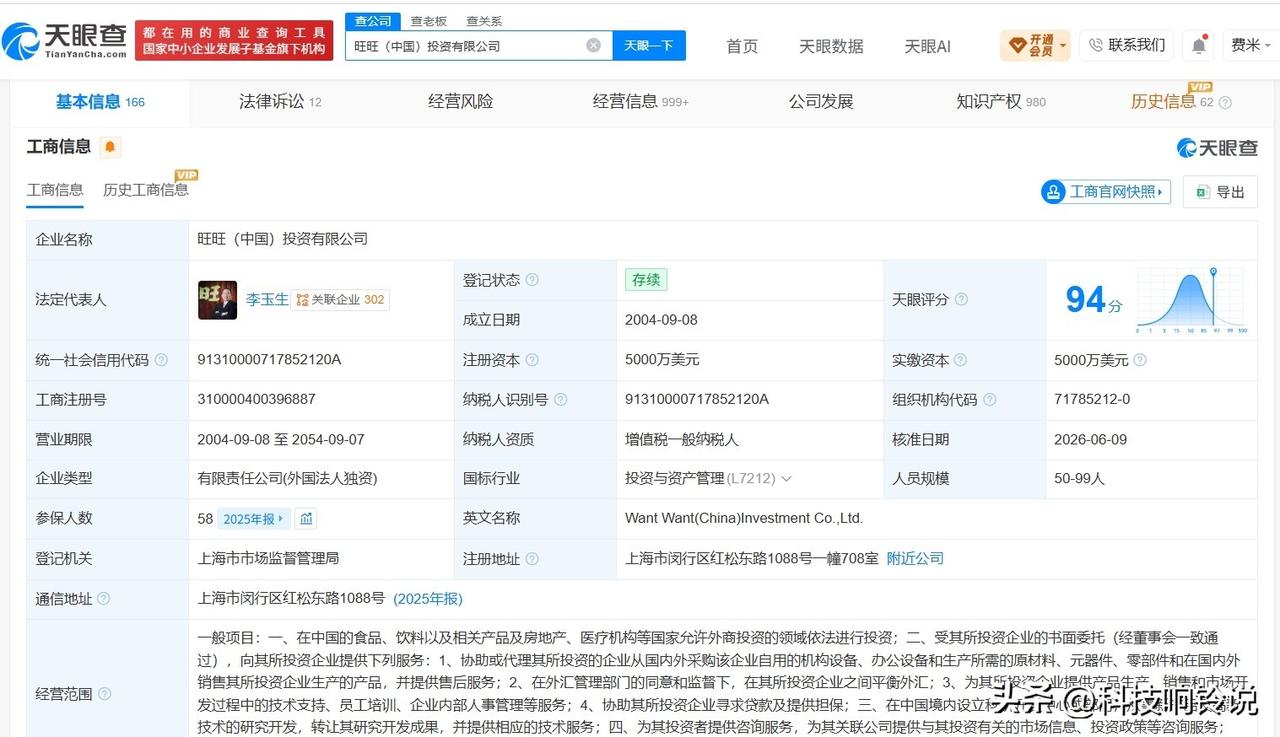This screenshot has height=737, width=1280.
Task: Select the 公司发展 tab
Action: [821, 102]
